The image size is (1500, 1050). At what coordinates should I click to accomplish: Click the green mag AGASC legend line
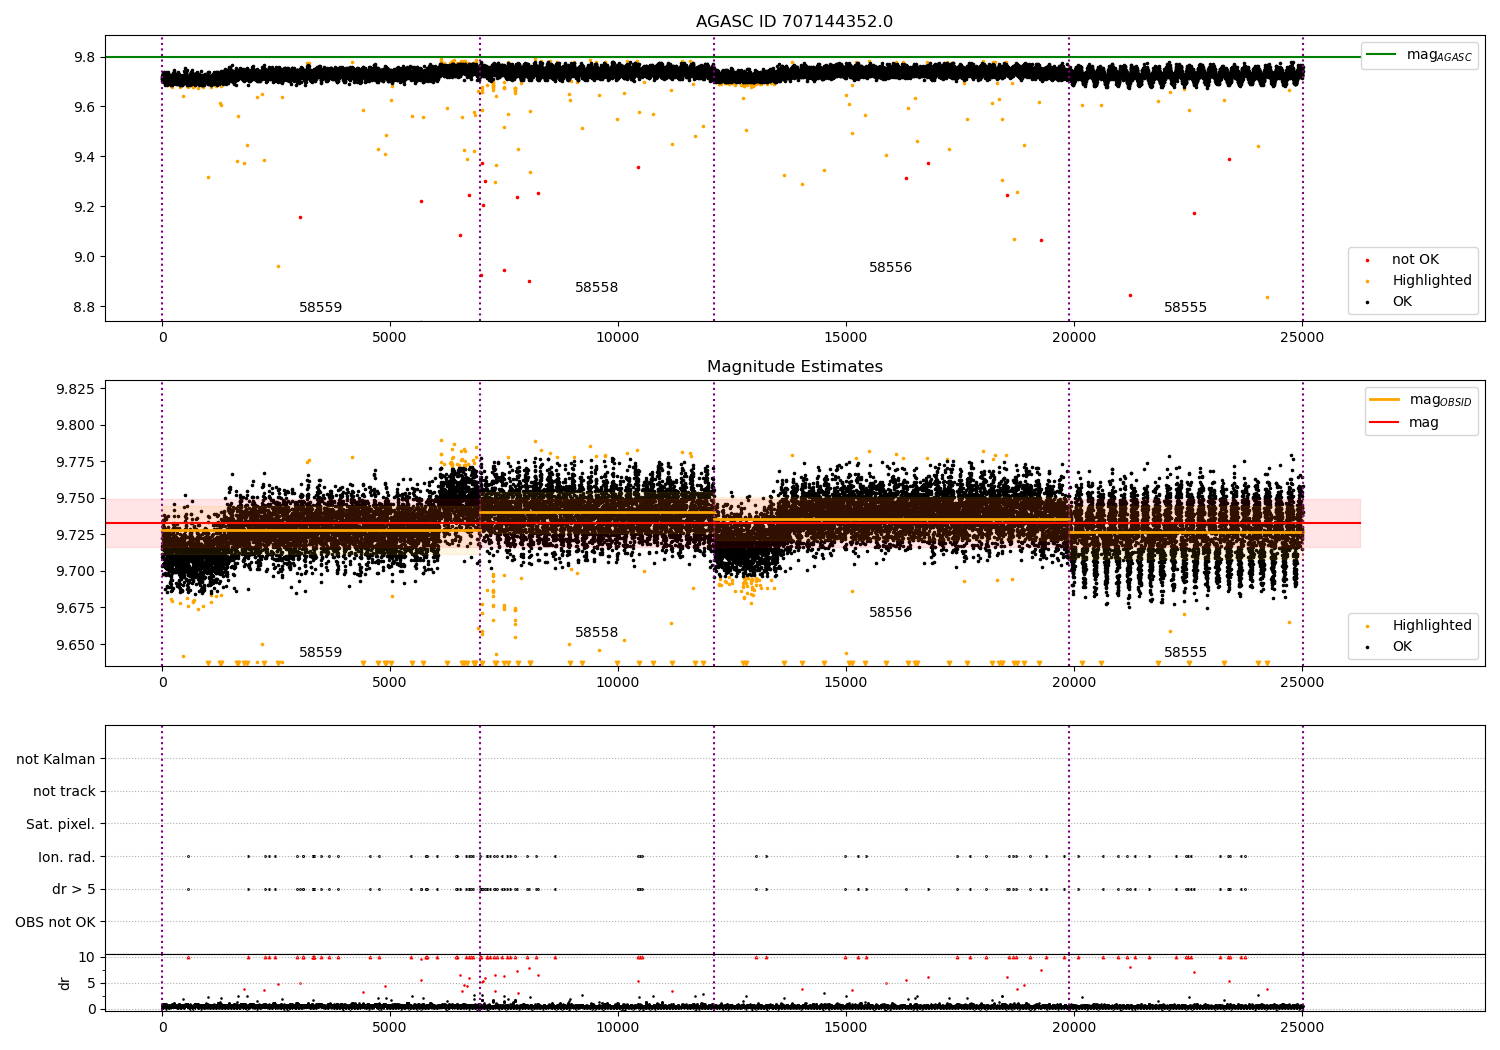tap(1382, 55)
